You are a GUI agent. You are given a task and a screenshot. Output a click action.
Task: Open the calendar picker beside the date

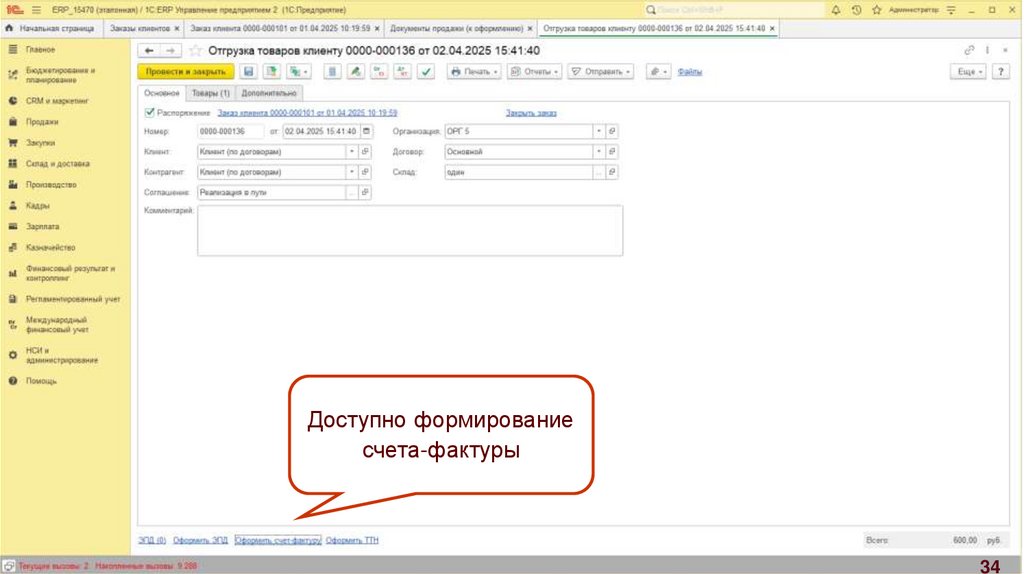(x=367, y=131)
